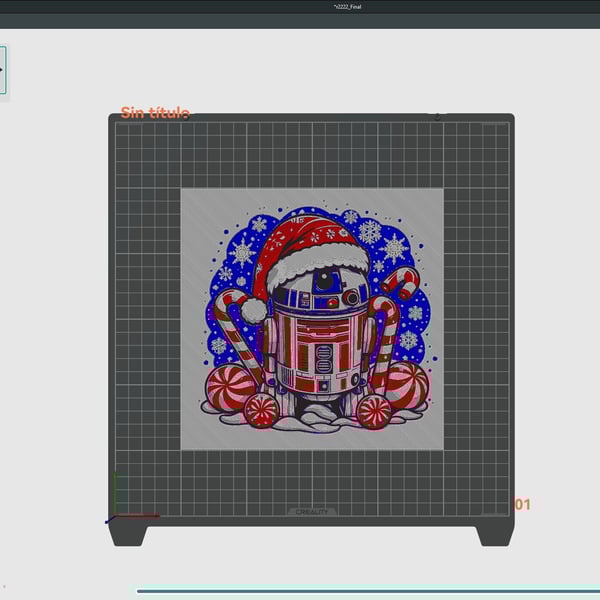This screenshot has height=600, width=600.
Task: Expand the collapsed left side panel
Action: 3,70
